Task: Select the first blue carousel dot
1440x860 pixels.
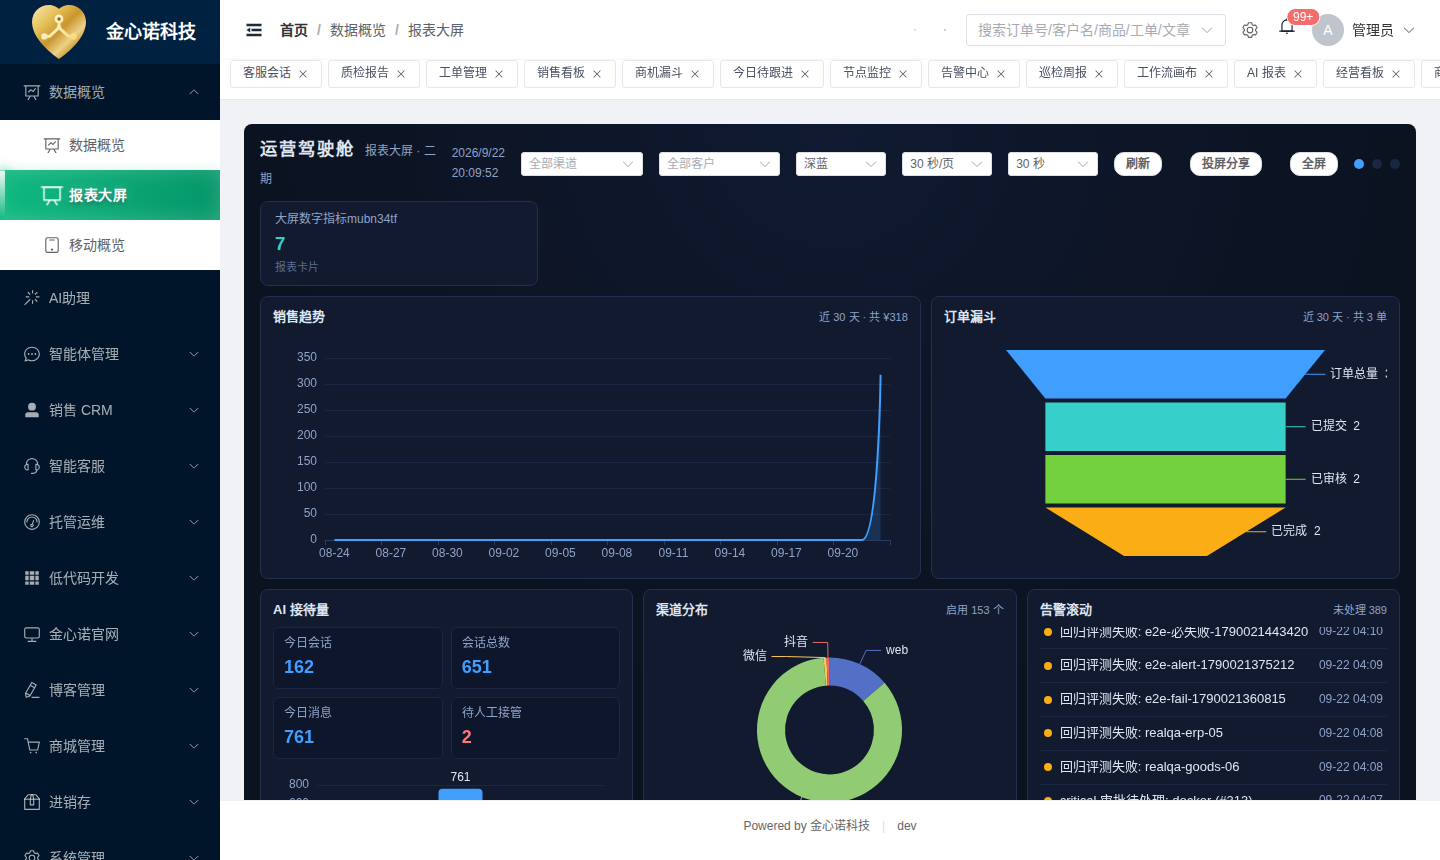Action: pos(1359,164)
